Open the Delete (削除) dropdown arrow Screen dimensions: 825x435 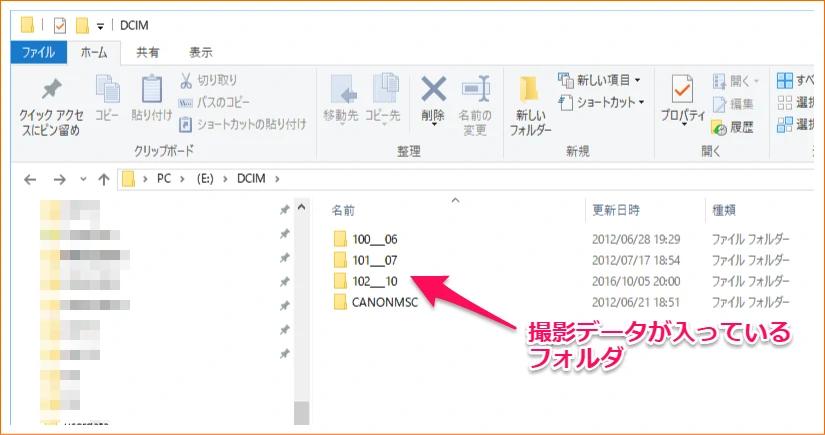point(434,125)
